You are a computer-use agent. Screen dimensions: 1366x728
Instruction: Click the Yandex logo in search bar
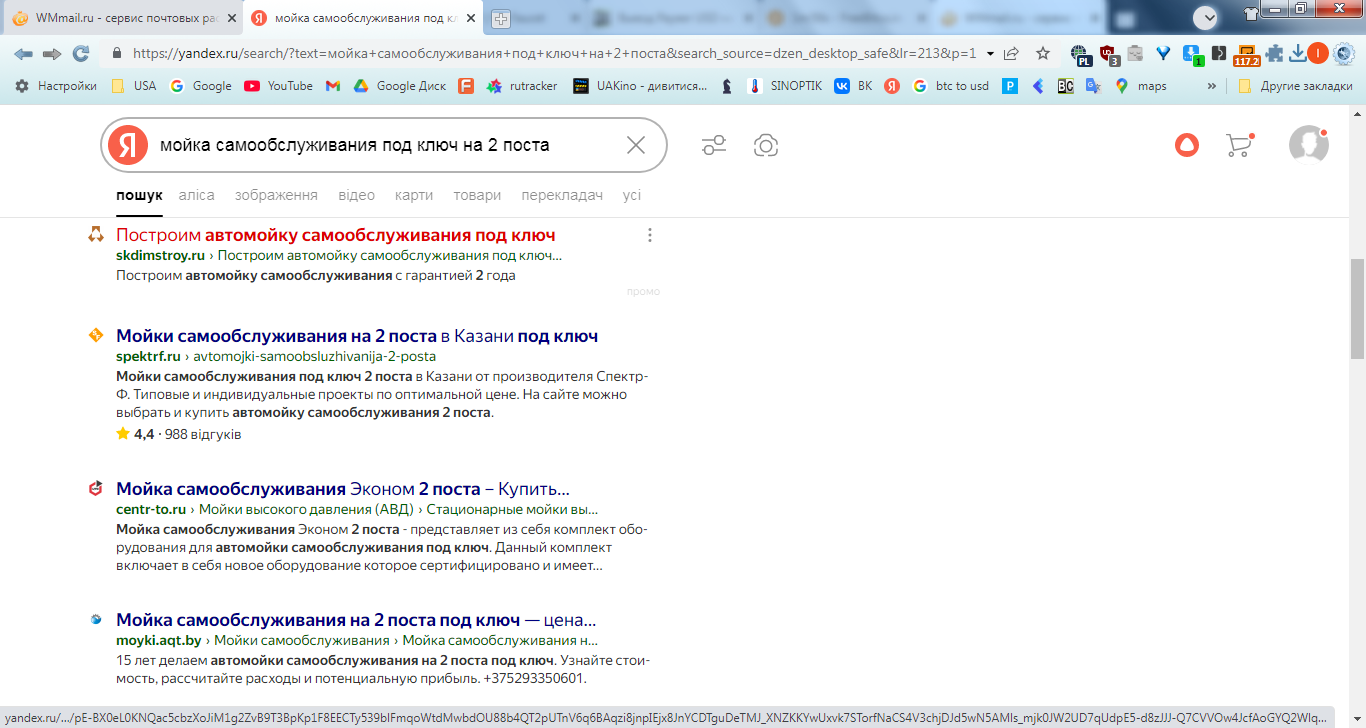coord(128,146)
